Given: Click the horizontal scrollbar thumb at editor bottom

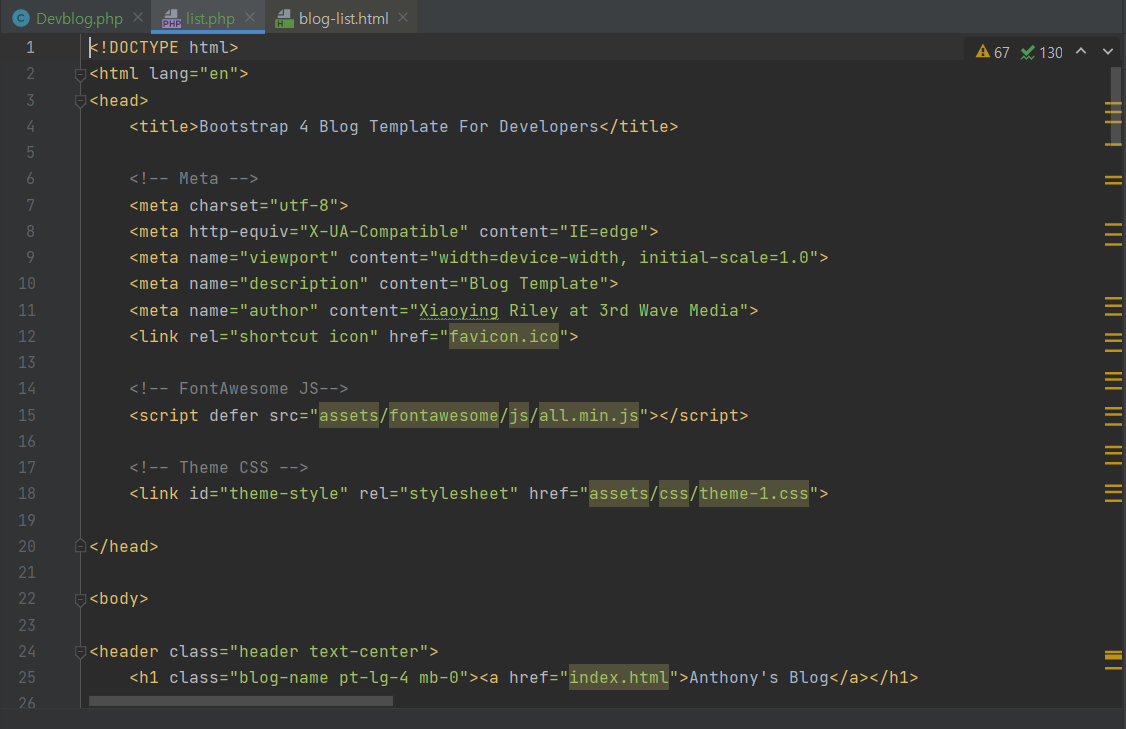Looking at the screenshot, I should (x=241, y=700).
